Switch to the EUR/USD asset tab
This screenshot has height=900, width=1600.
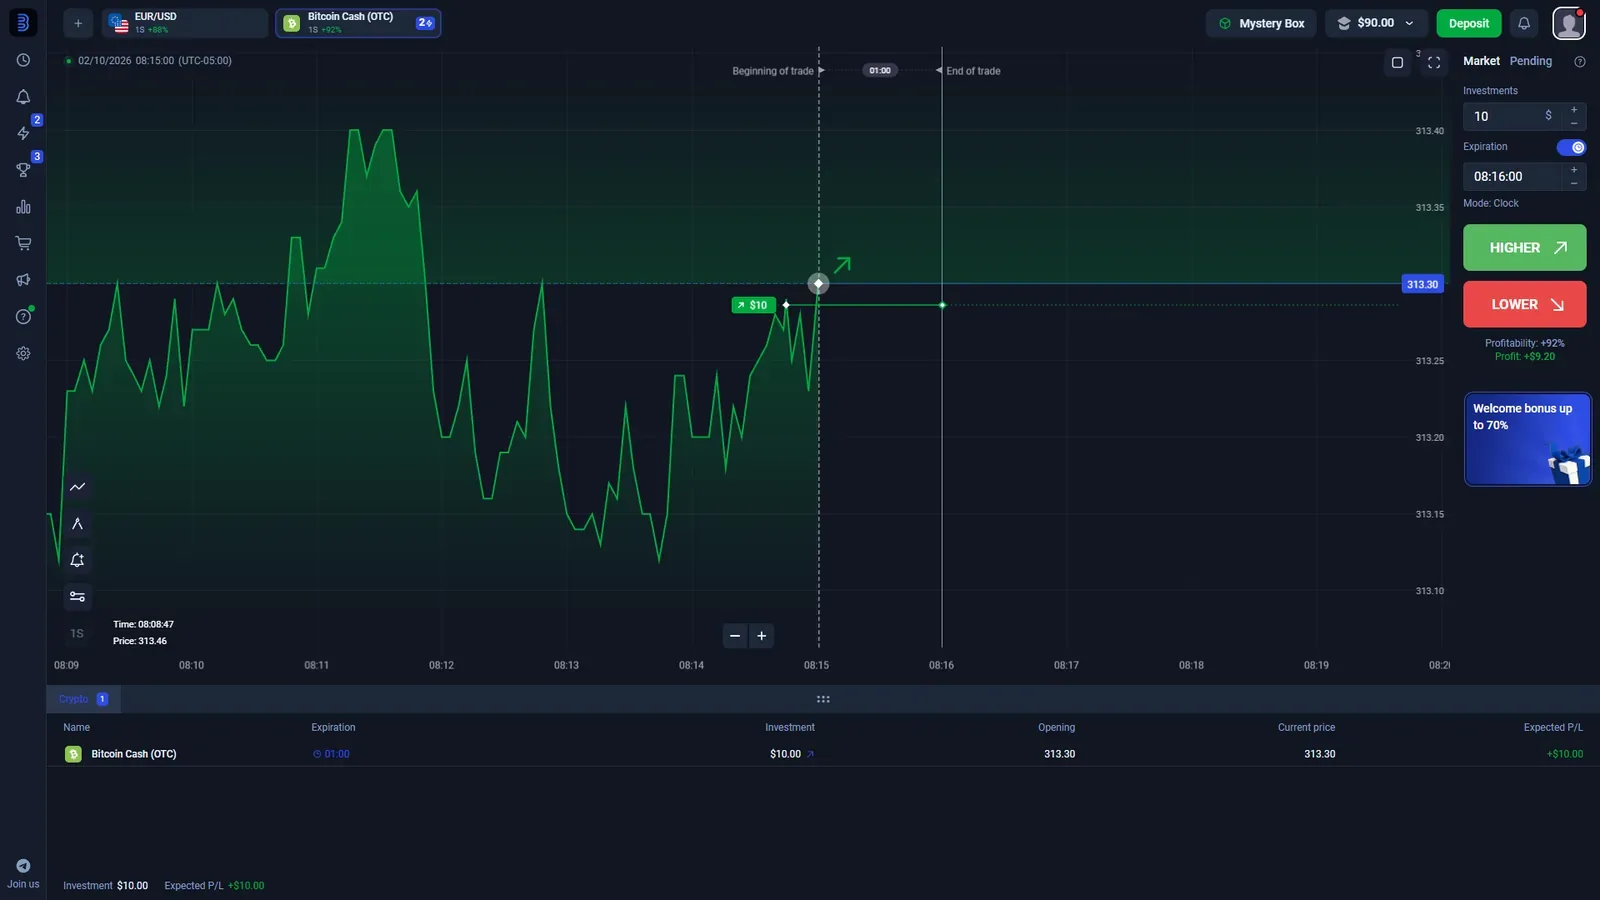[185, 23]
